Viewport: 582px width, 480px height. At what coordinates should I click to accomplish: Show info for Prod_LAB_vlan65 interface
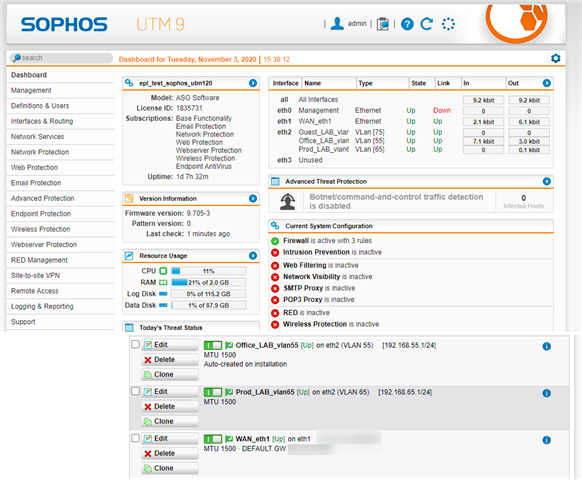(546, 393)
